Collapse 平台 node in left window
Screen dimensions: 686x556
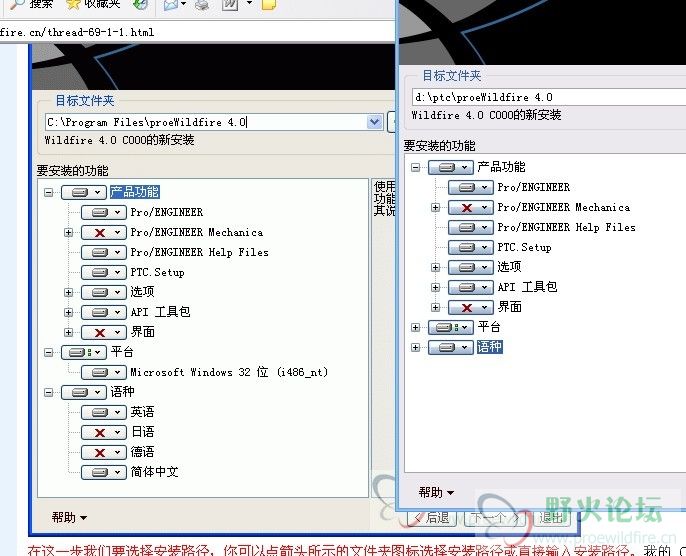[x=49, y=352]
